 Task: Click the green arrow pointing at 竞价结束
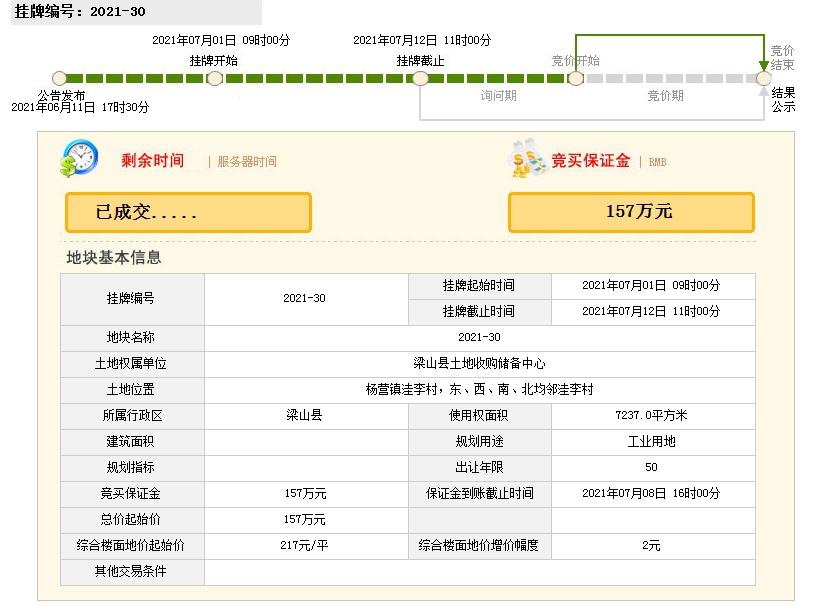(x=764, y=65)
